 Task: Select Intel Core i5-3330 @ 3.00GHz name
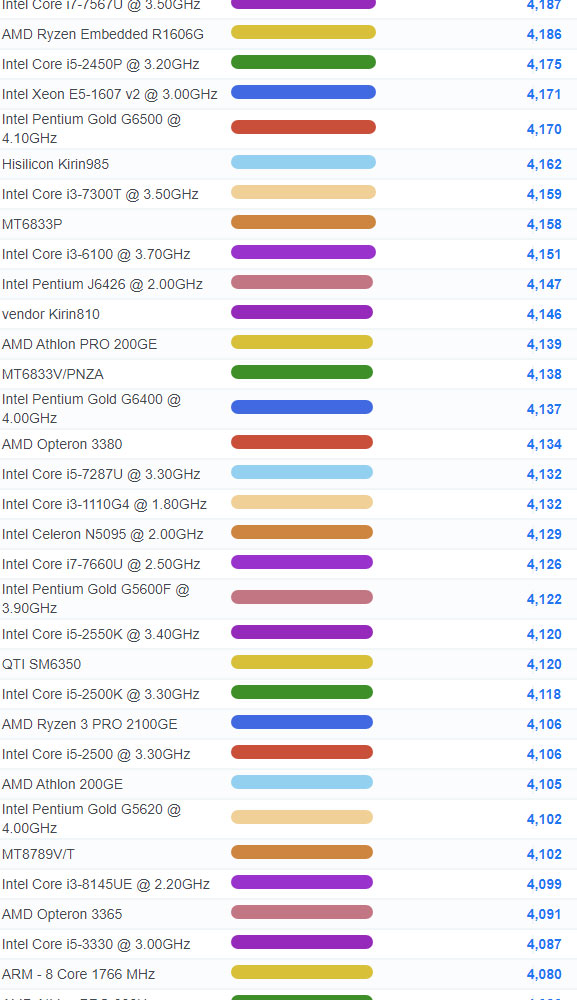tap(96, 945)
